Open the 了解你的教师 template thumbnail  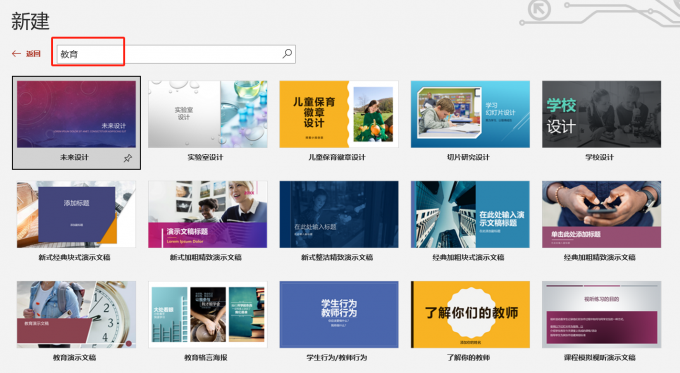[470, 314]
